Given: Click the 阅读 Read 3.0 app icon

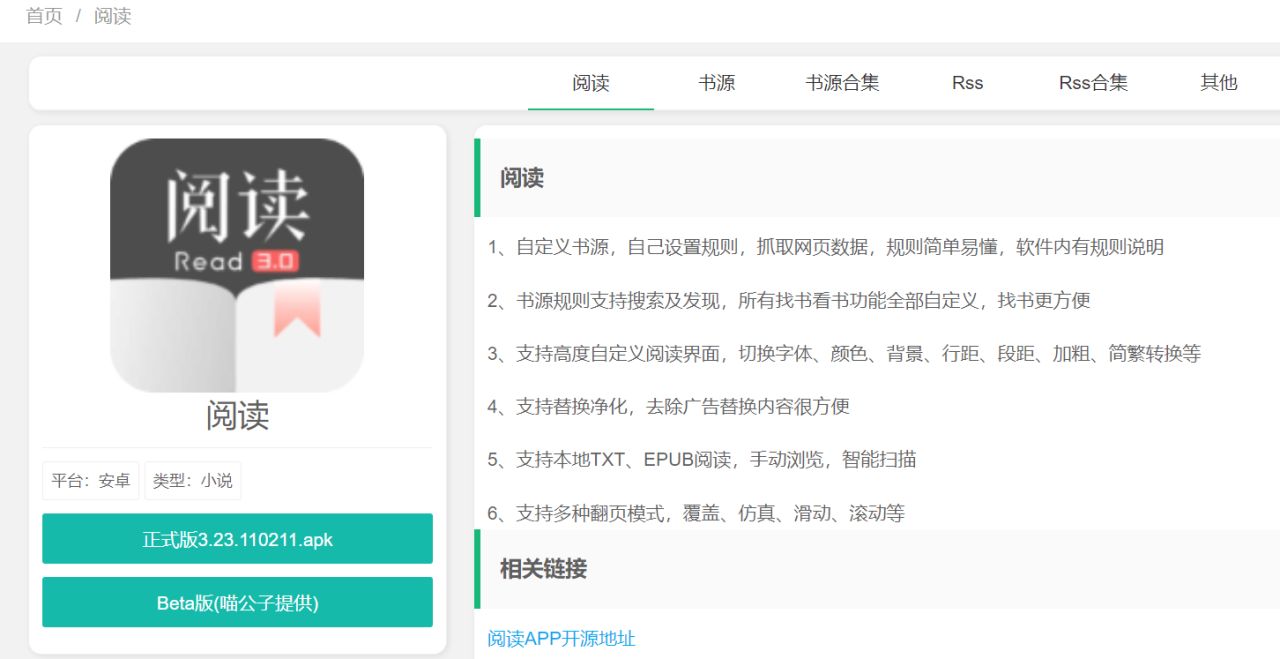Looking at the screenshot, I should (237, 265).
